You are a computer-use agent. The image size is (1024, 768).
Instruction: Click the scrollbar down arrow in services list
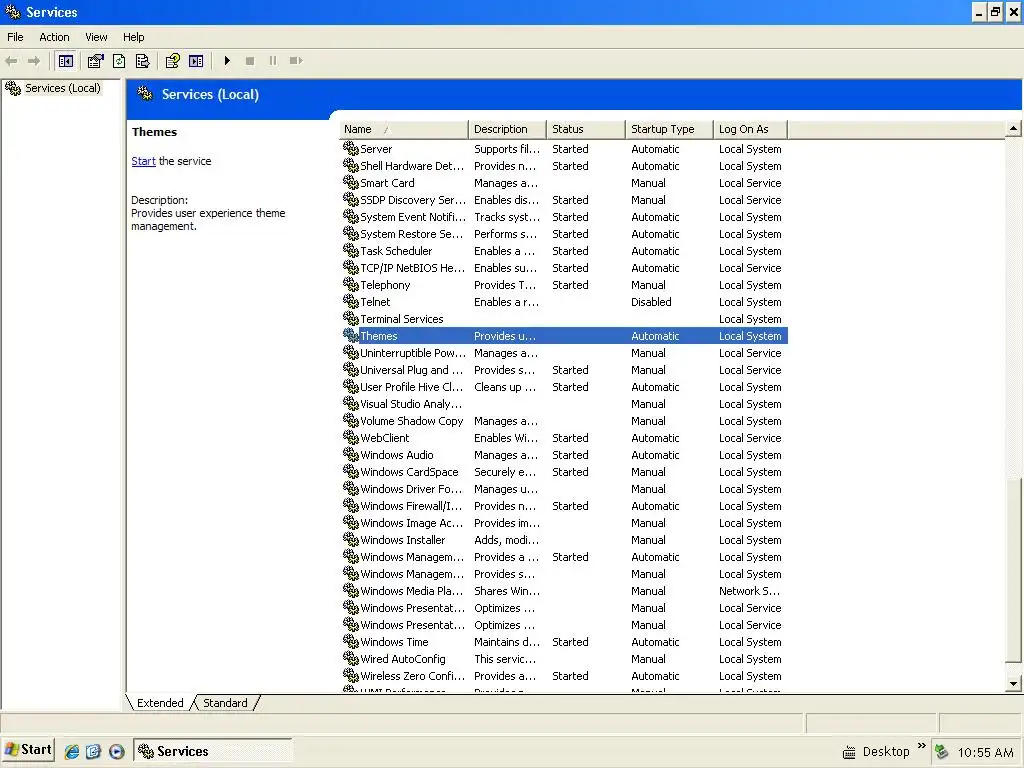(1013, 684)
